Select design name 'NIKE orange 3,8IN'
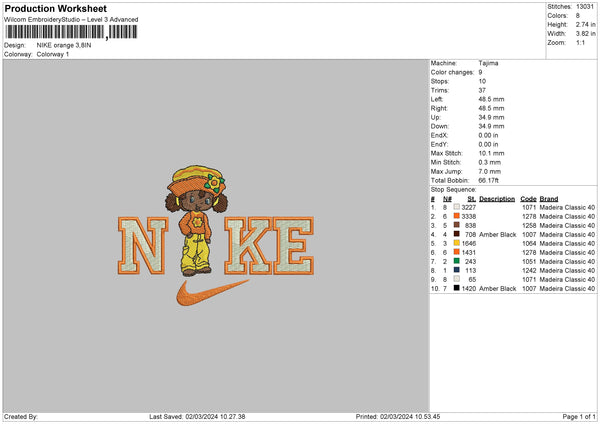The height and width of the screenshot is (424, 600). 64,45
